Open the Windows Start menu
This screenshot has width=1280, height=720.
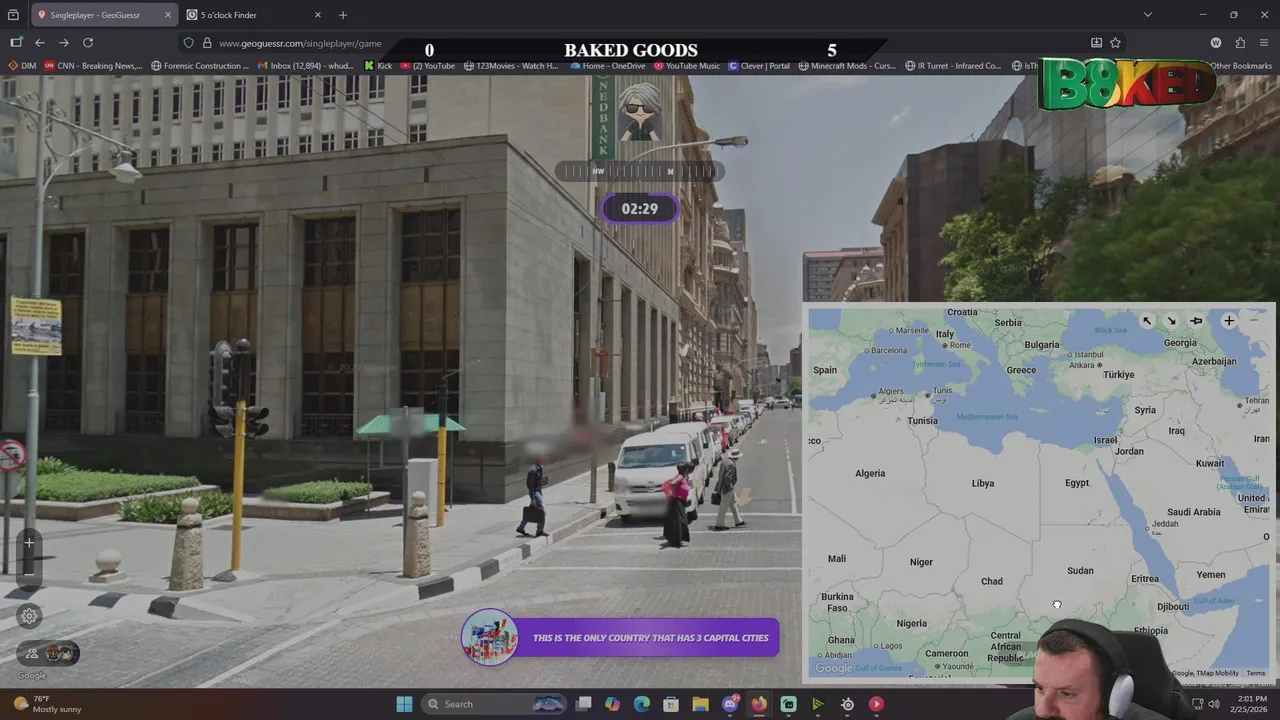[404, 704]
